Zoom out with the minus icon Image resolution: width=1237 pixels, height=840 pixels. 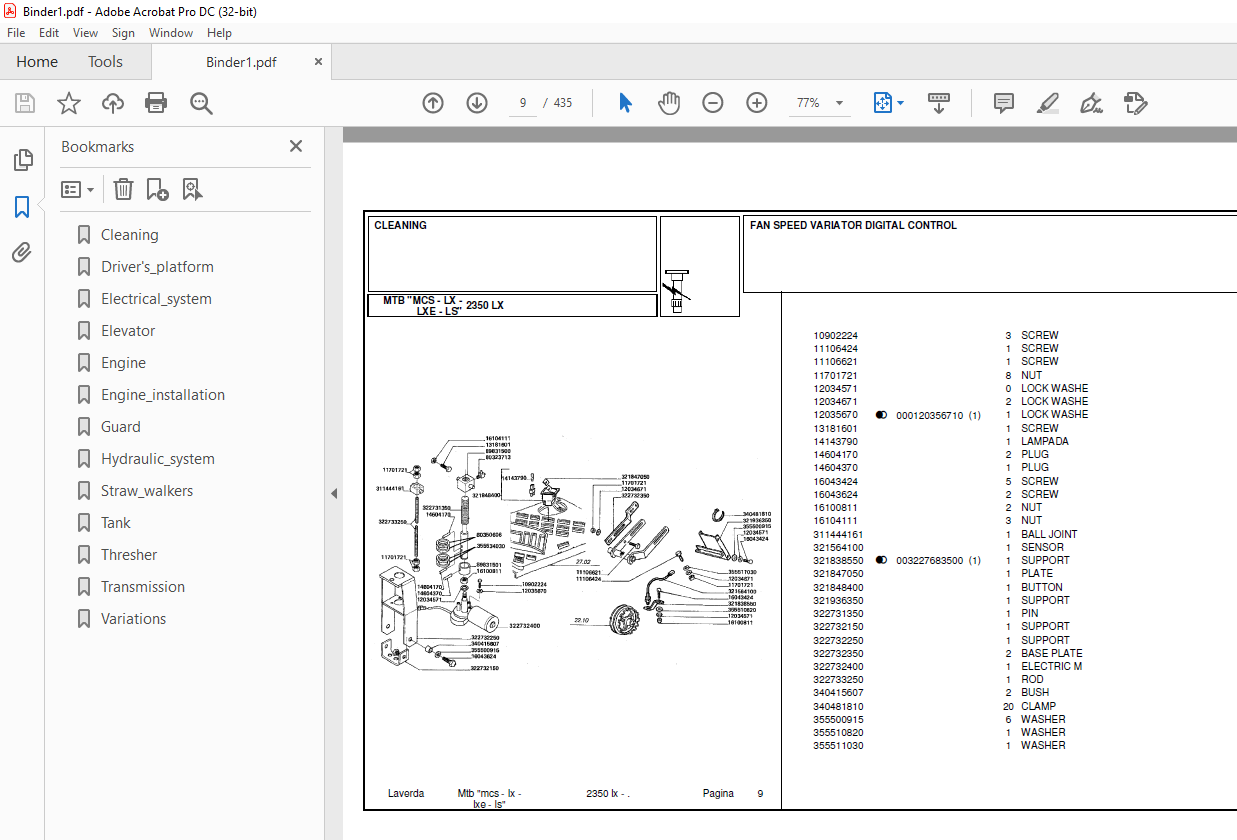click(713, 103)
